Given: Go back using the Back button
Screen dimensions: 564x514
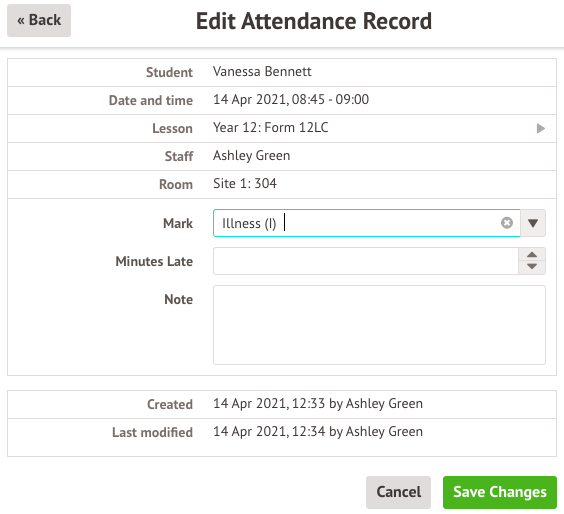Looking at the screenshot, I should (39, 20).
